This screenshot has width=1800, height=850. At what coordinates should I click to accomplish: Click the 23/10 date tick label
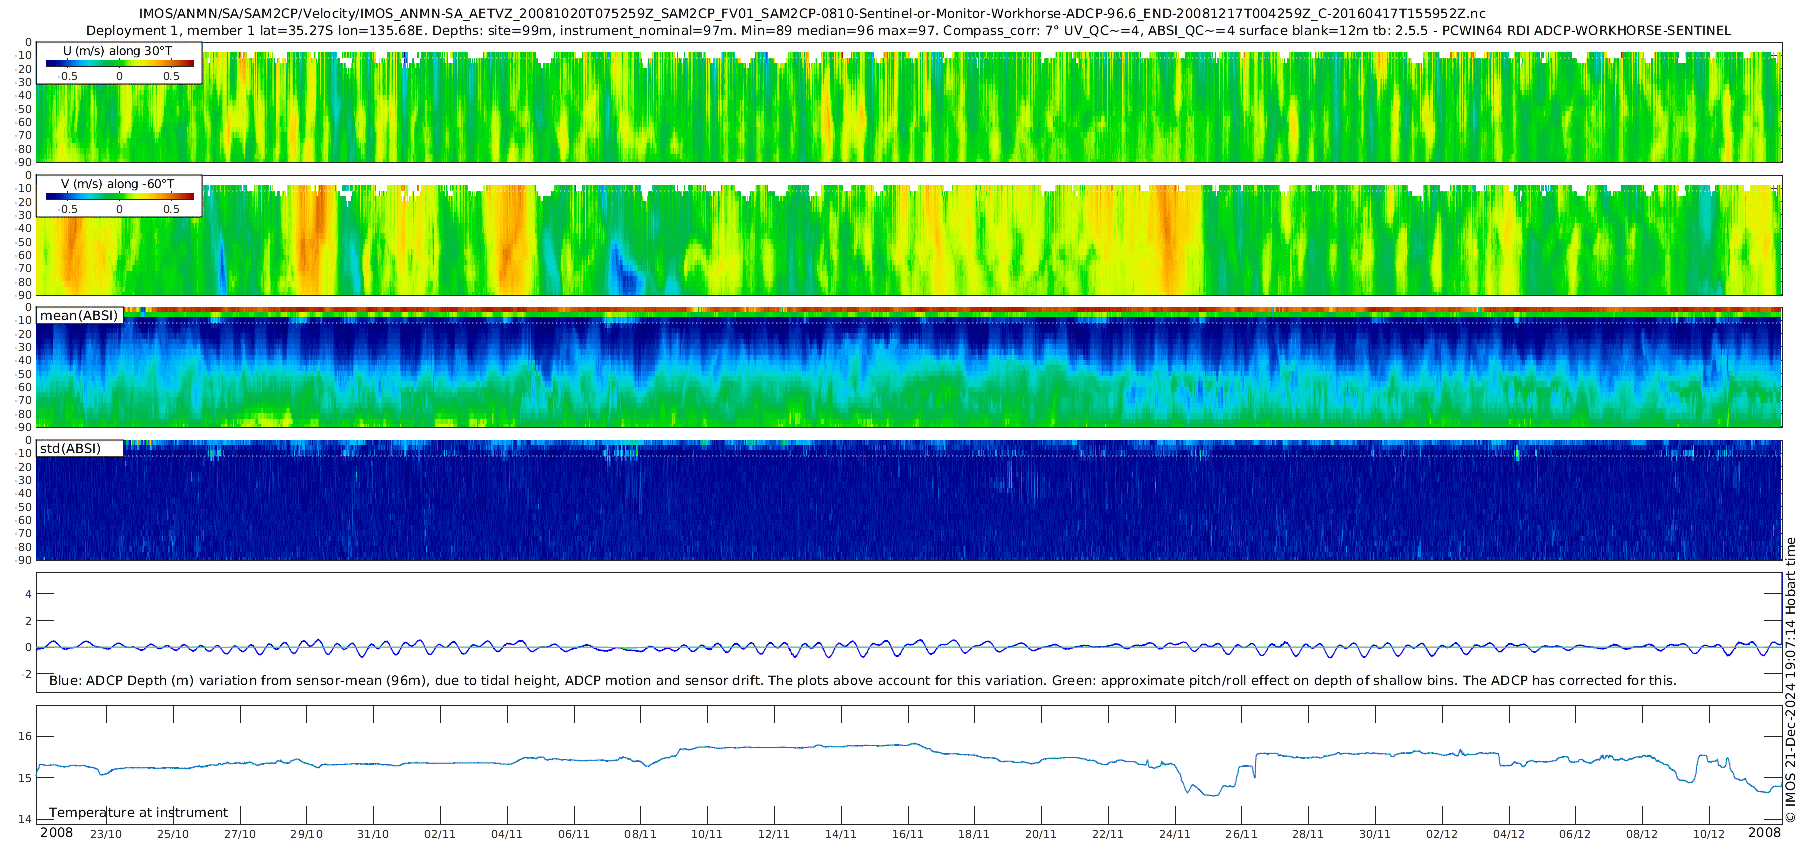(x=106, y=834)
